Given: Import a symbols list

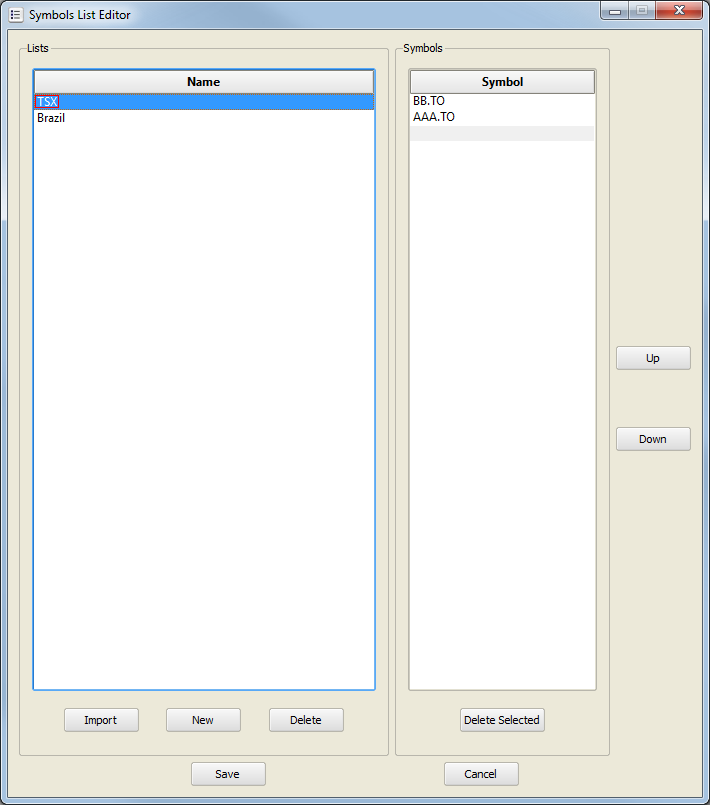Looking at the screenshot, I should tap(101, 720).
